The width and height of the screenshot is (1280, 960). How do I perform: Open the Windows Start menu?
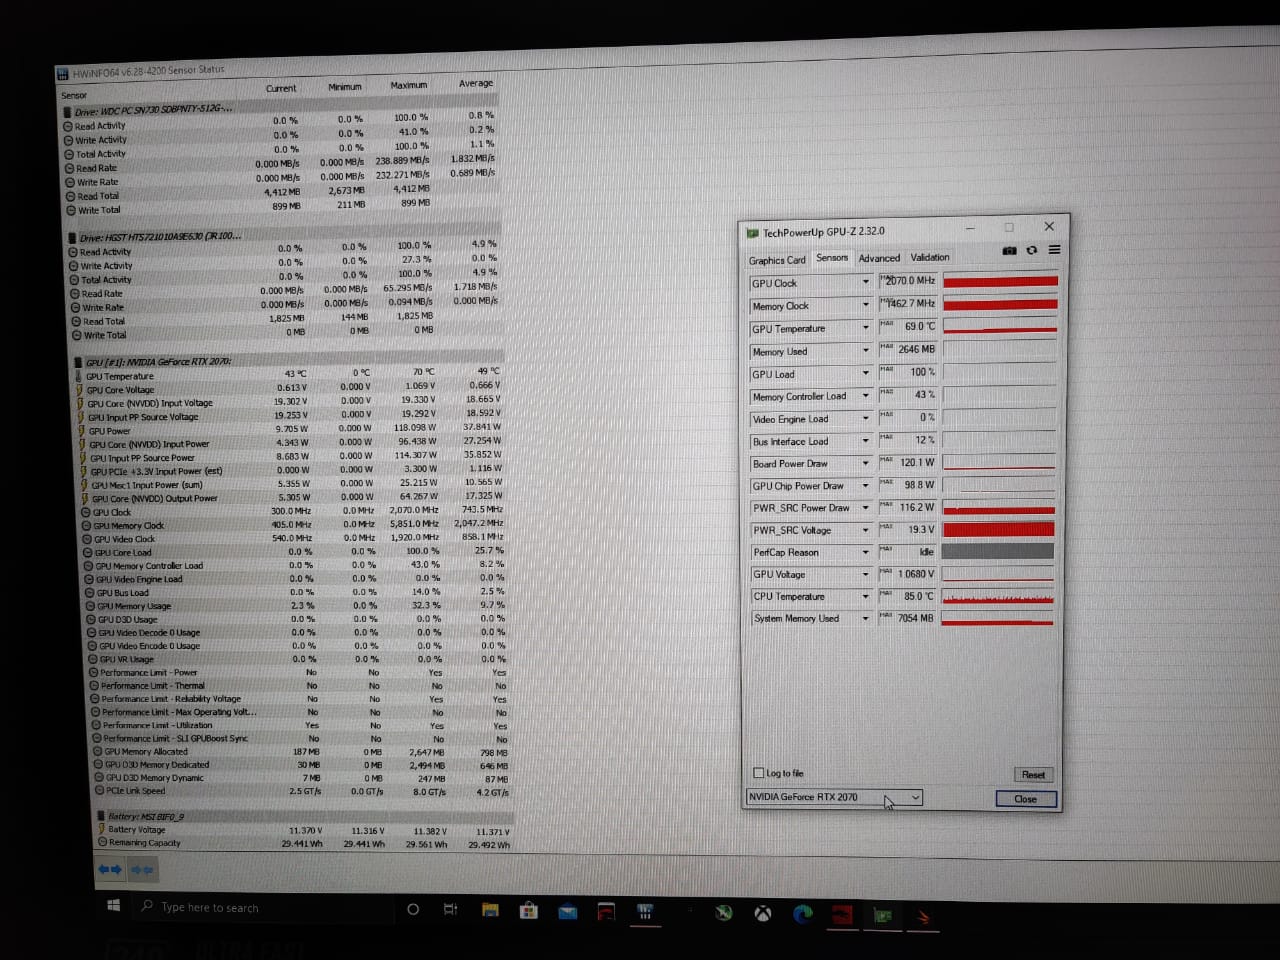113,906
